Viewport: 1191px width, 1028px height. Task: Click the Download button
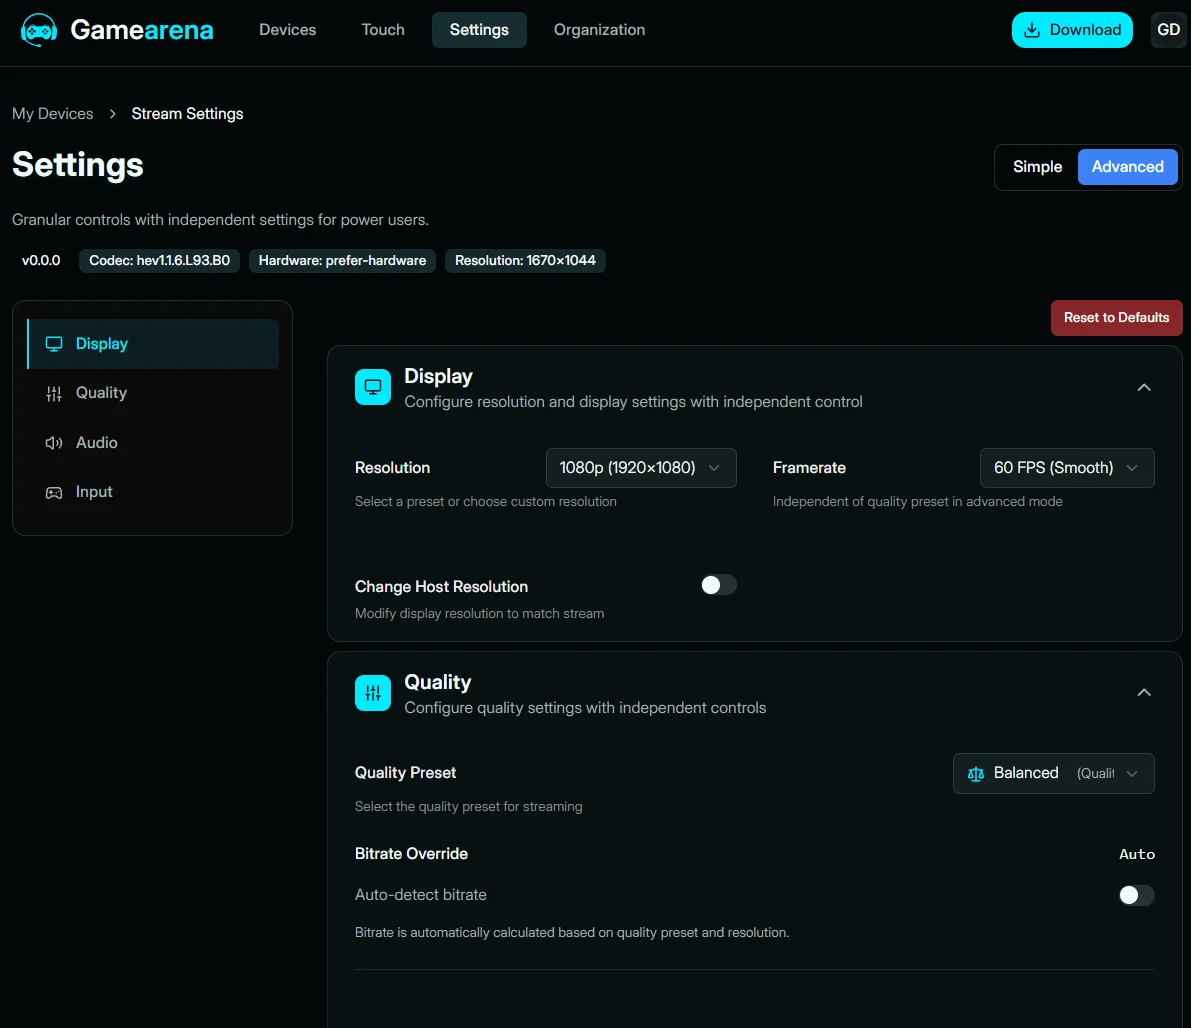pos(1072,30)
